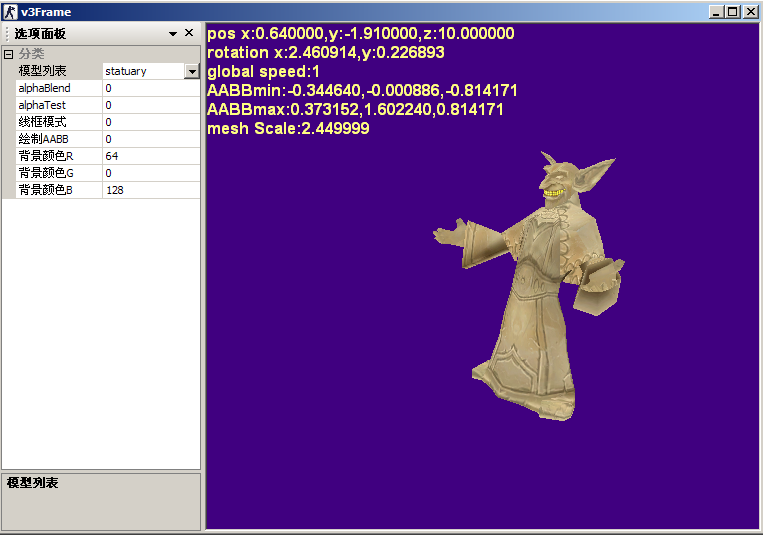Close the 选项面板 options panel
Image resolution: width=764 pixels, height=535 pixels.
pyautogui.click(x=189, y=33)
